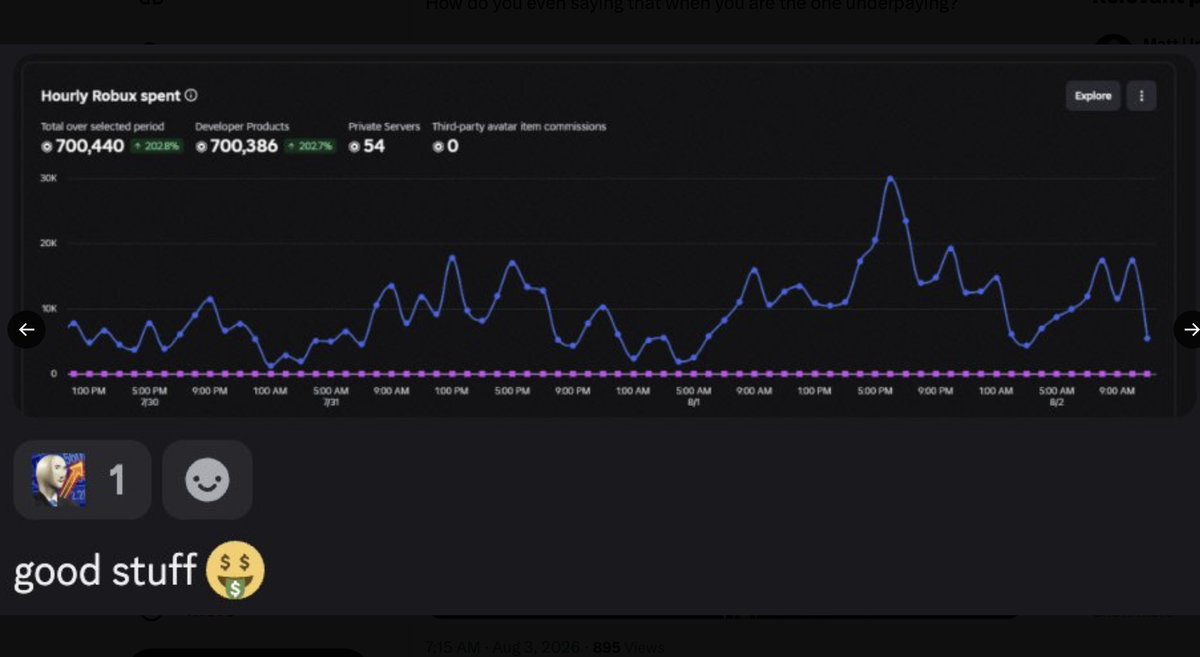Viewport: 1200px width, 657px height.
Task: Click the 7/30 date label on x-axis
Action: (x=148, y=400)
